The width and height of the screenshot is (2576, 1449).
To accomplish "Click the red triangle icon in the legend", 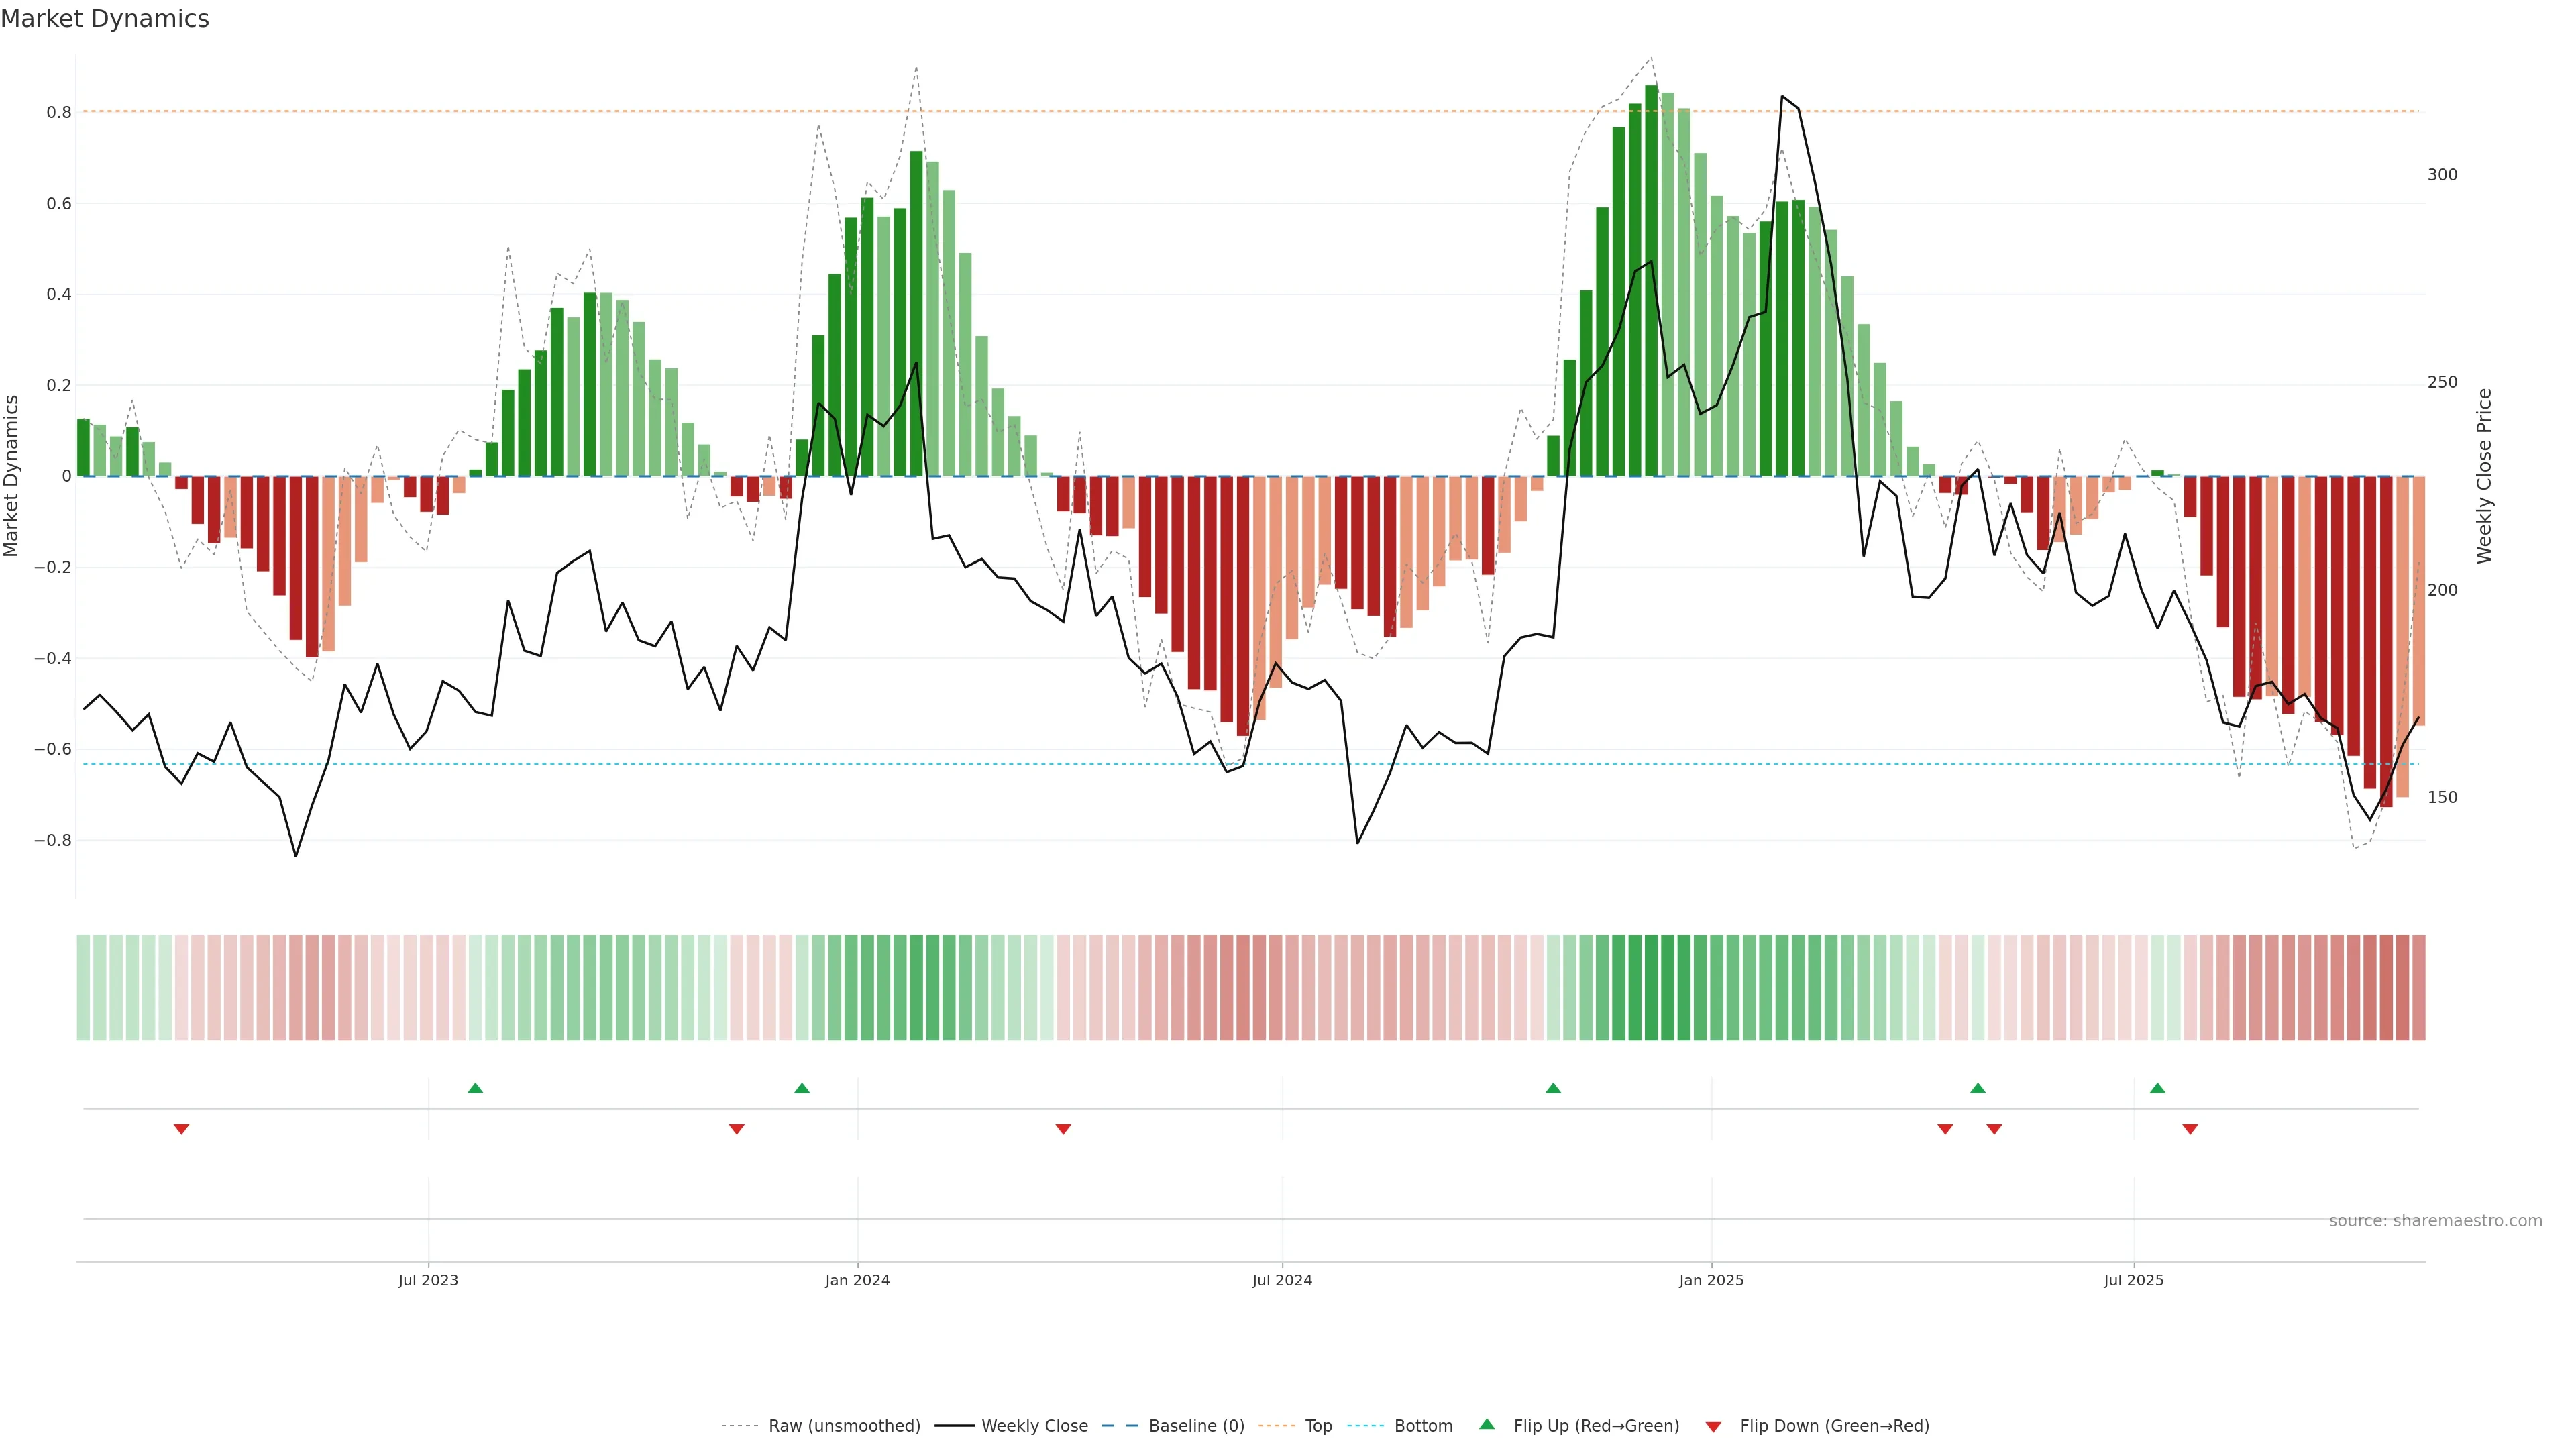I will point(1713,1427).
